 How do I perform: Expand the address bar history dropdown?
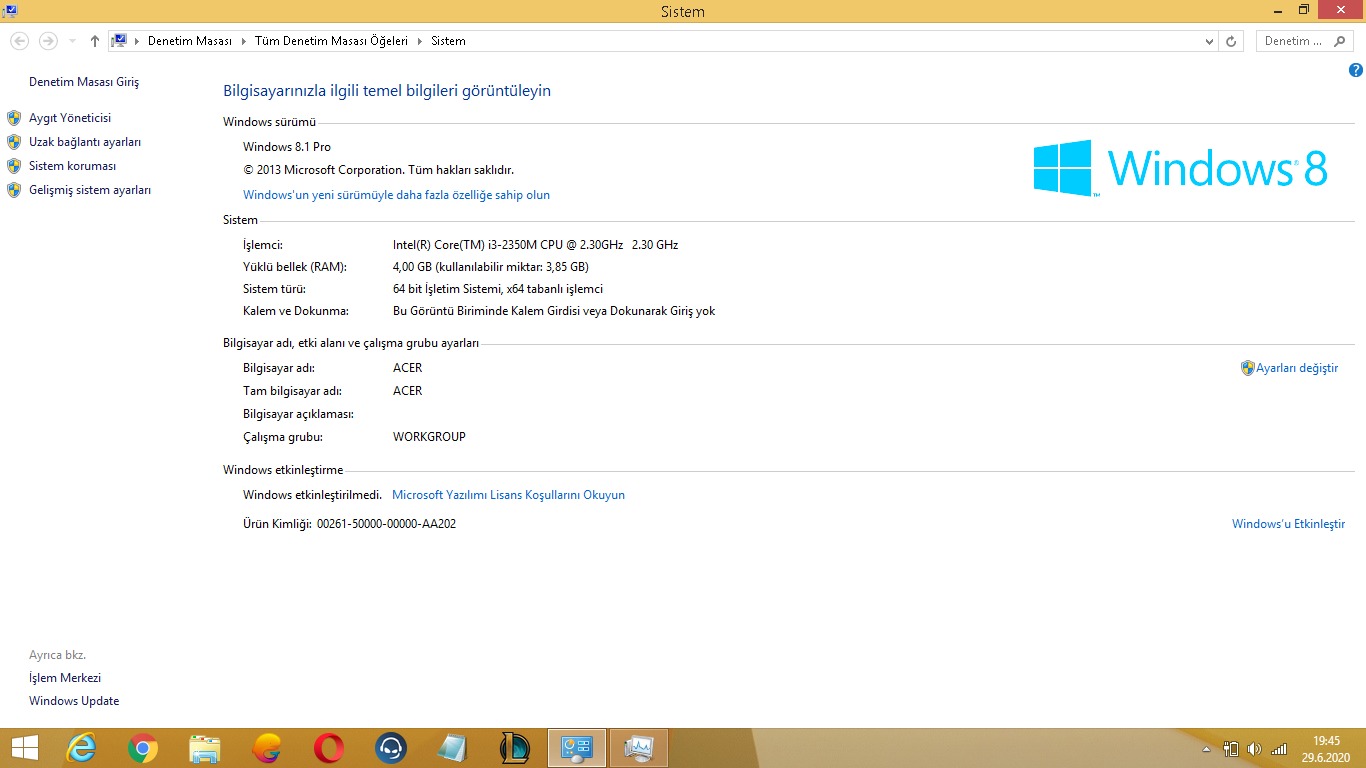pos(1209,41)
